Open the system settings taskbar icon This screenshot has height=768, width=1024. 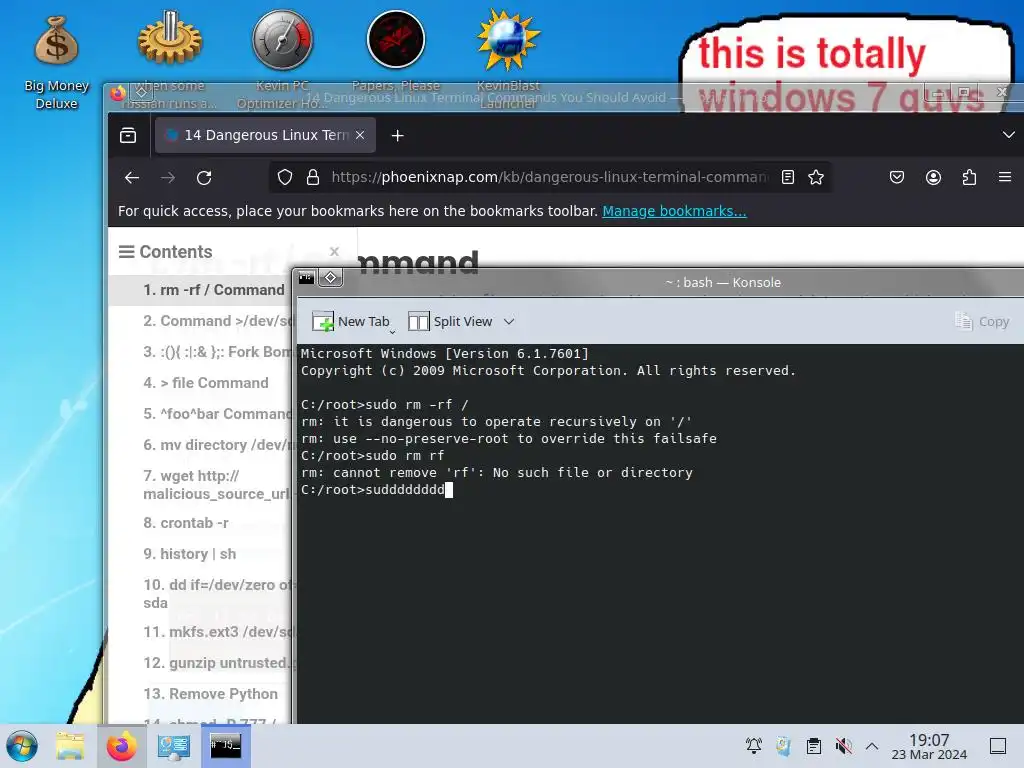pyautogui.click(x=173, y=746)
